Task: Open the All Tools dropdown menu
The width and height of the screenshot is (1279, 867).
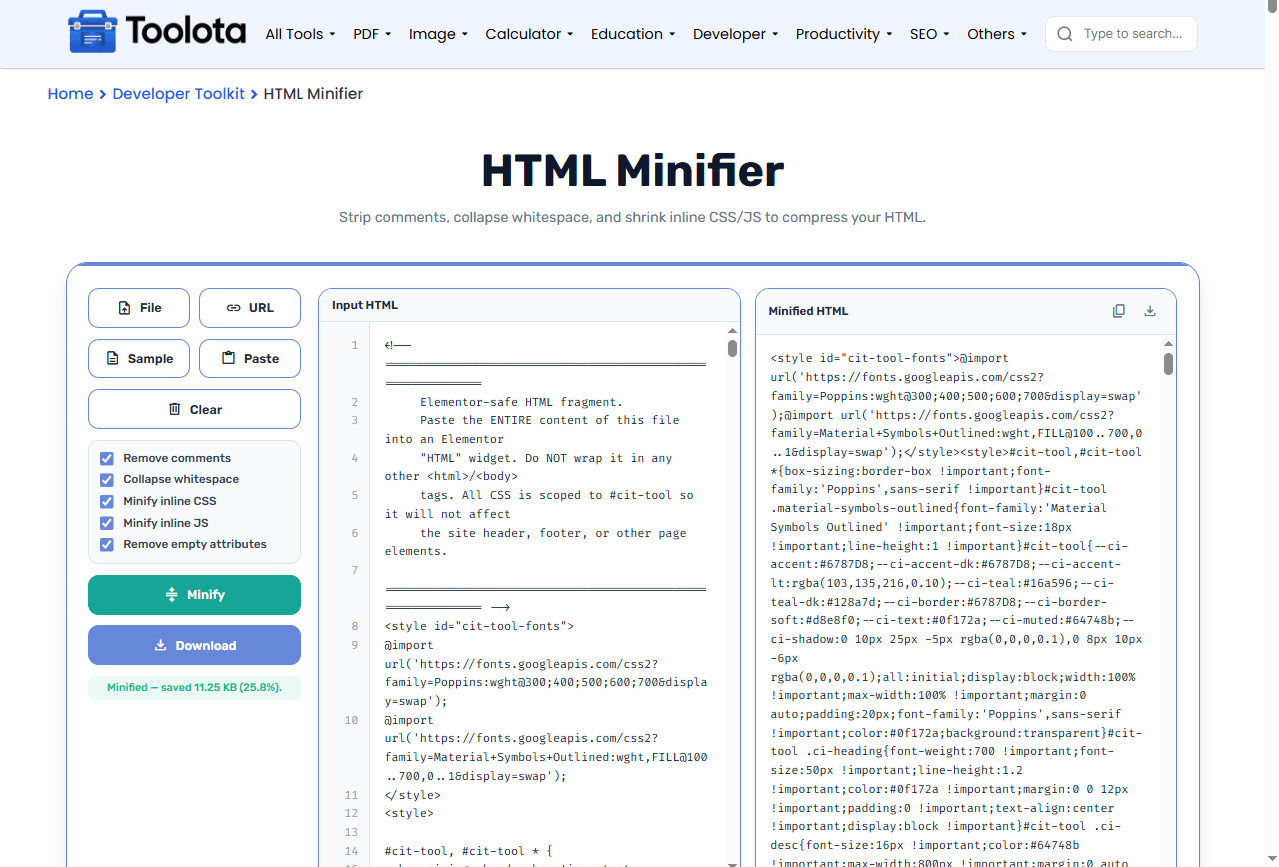Action: click(300, 34)
